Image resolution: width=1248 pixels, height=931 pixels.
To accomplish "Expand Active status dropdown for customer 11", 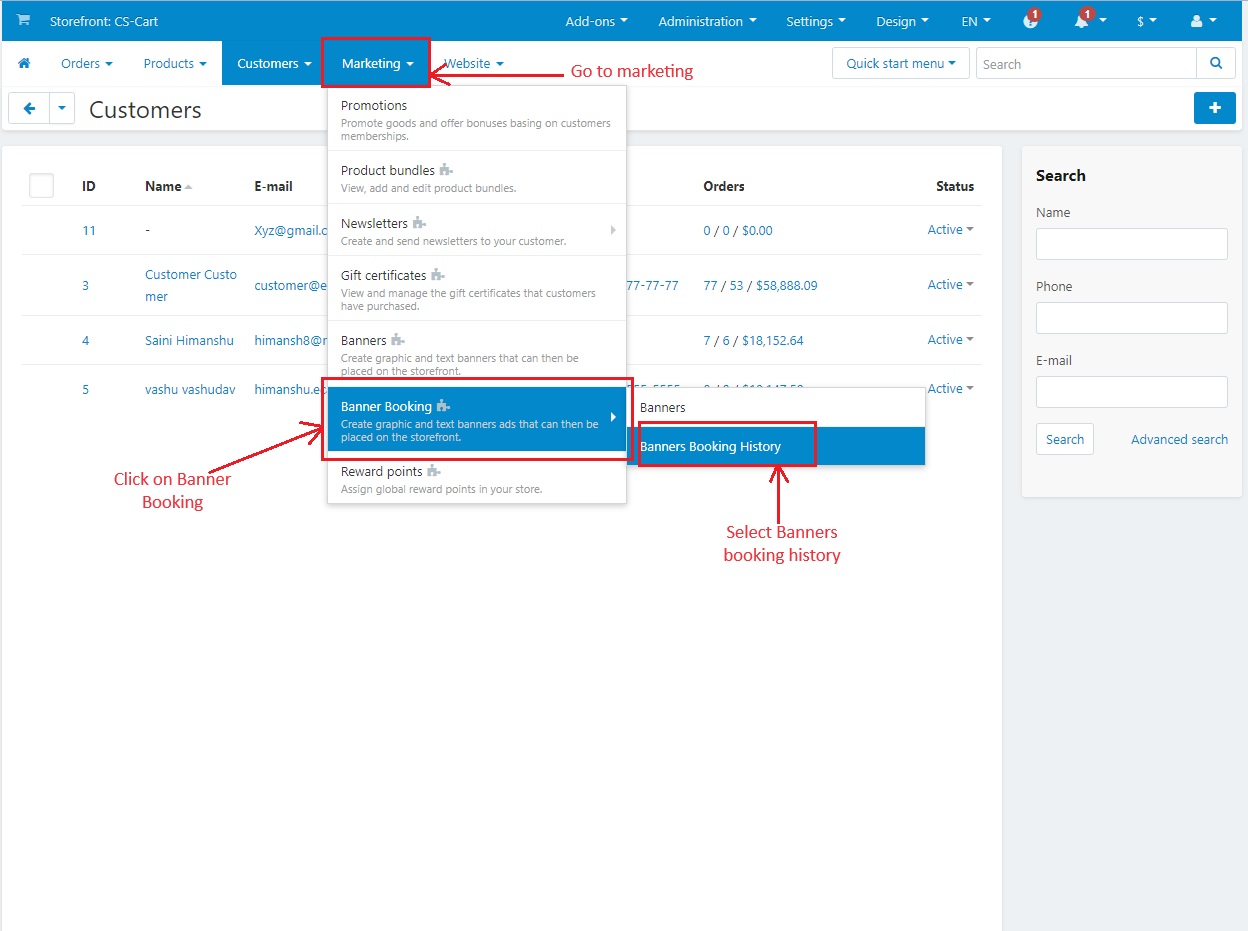I will 950,230.
